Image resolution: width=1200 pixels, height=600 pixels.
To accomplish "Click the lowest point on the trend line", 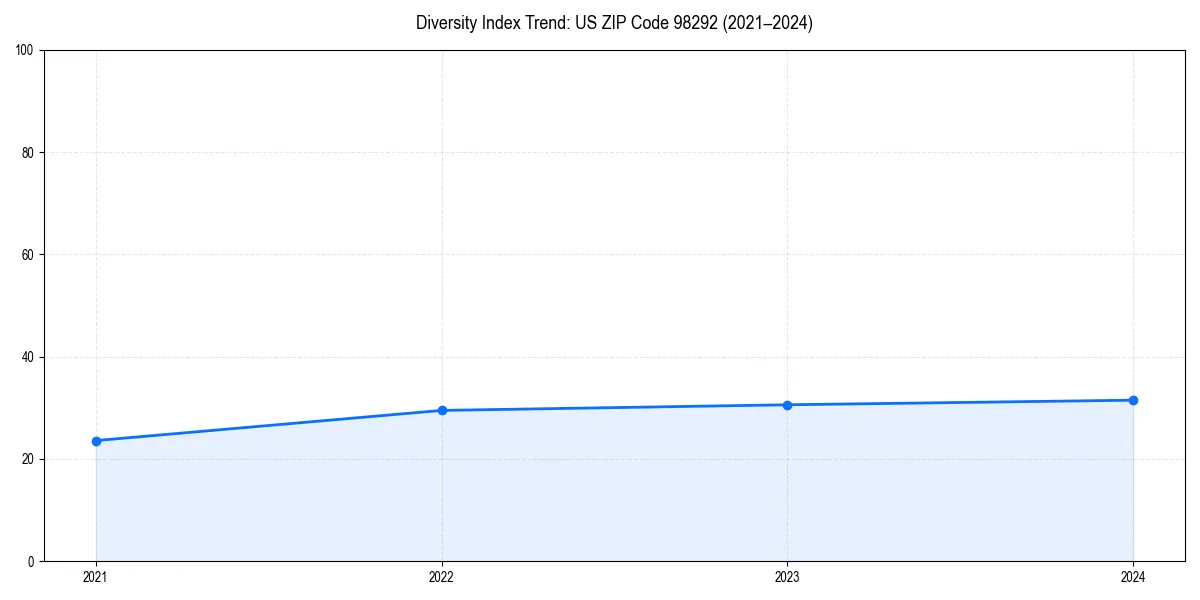I will 96,440.
